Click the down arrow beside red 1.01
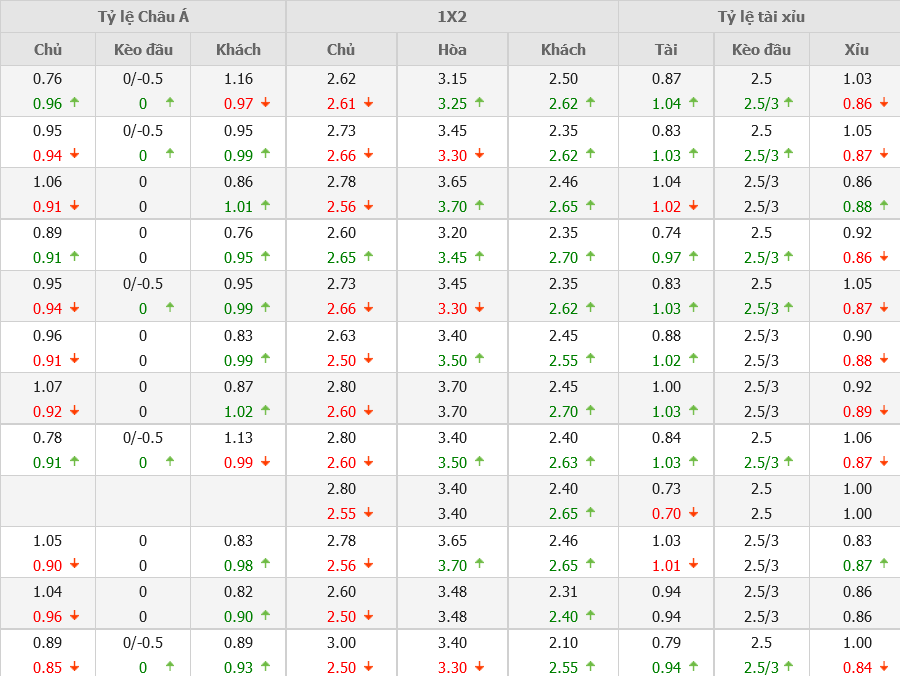This screenshot has width=900, height=676. pyautogui.click(x=691, y=565)
